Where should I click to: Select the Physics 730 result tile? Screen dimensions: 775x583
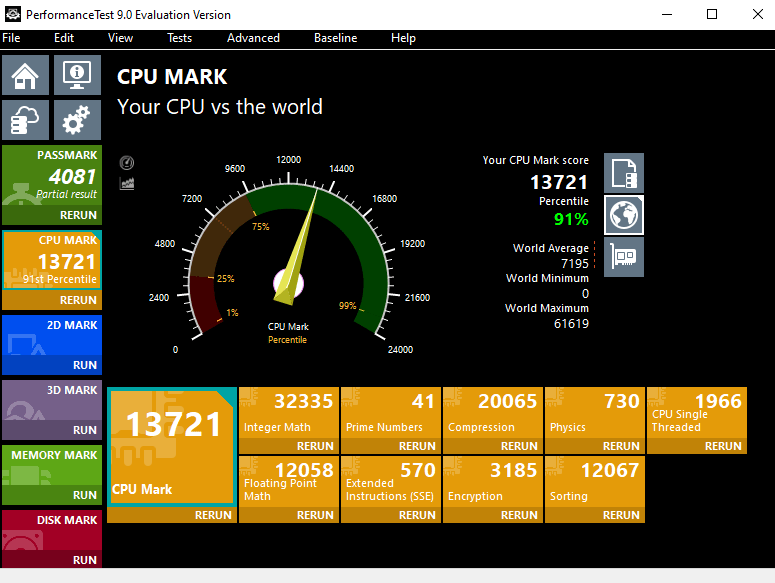tap(595, 413)
